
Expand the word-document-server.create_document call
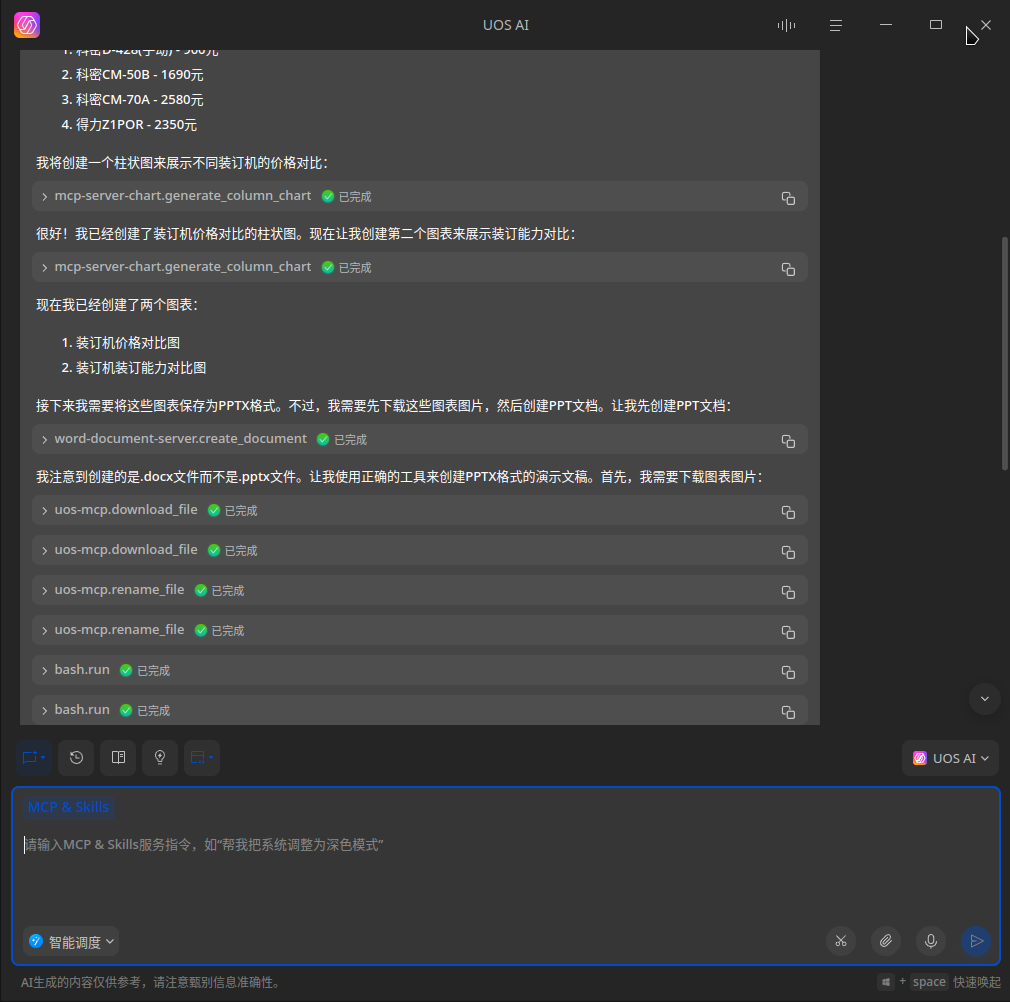(x=44, y=439)
